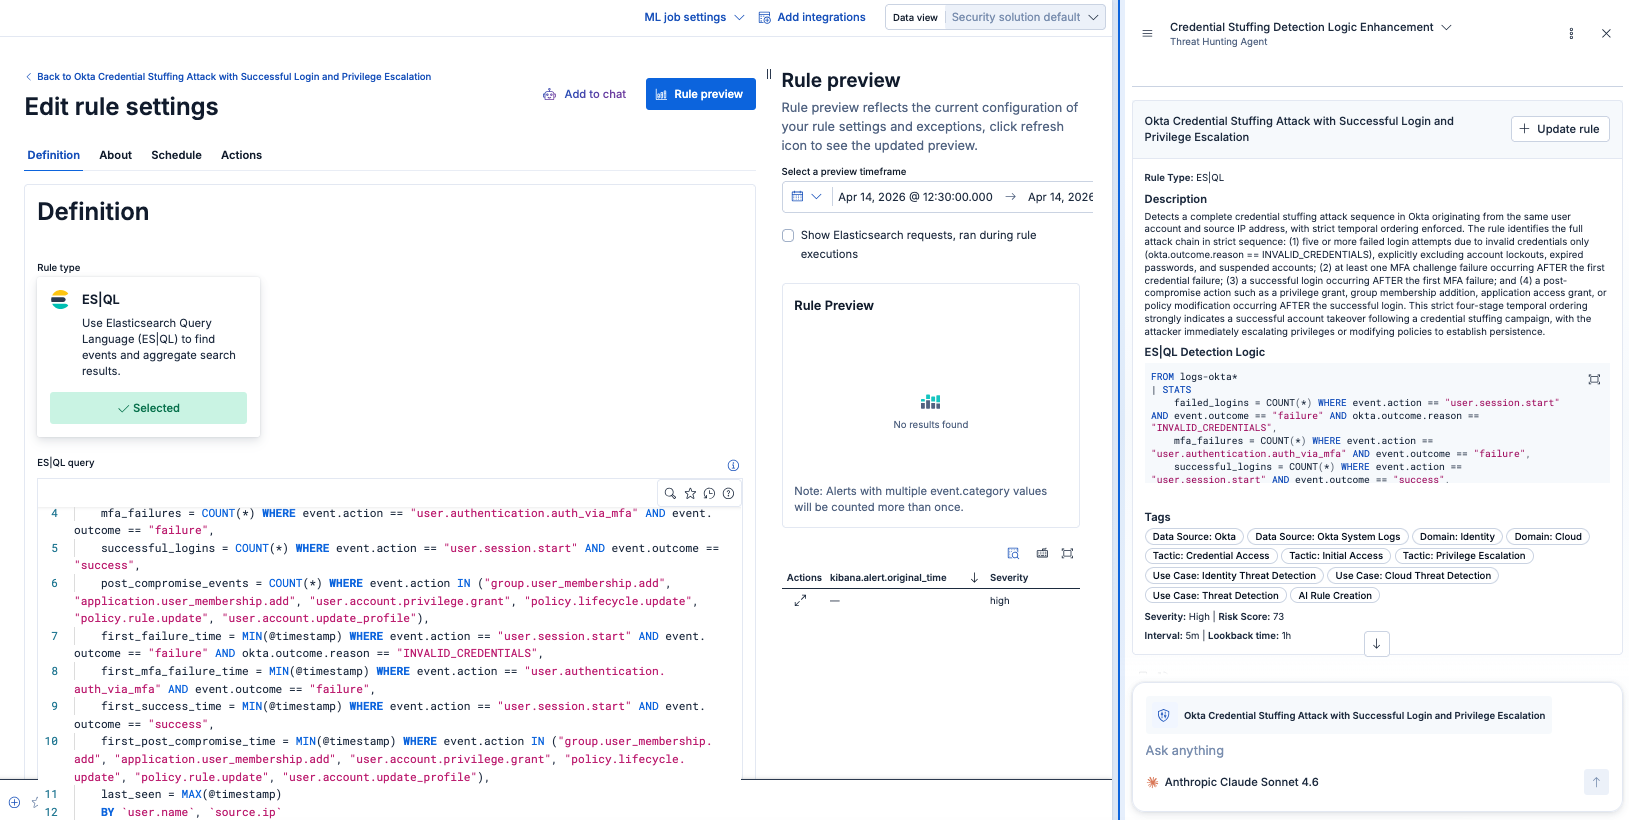Click the Elastic logo on ES|QL card

coord(60,299)
